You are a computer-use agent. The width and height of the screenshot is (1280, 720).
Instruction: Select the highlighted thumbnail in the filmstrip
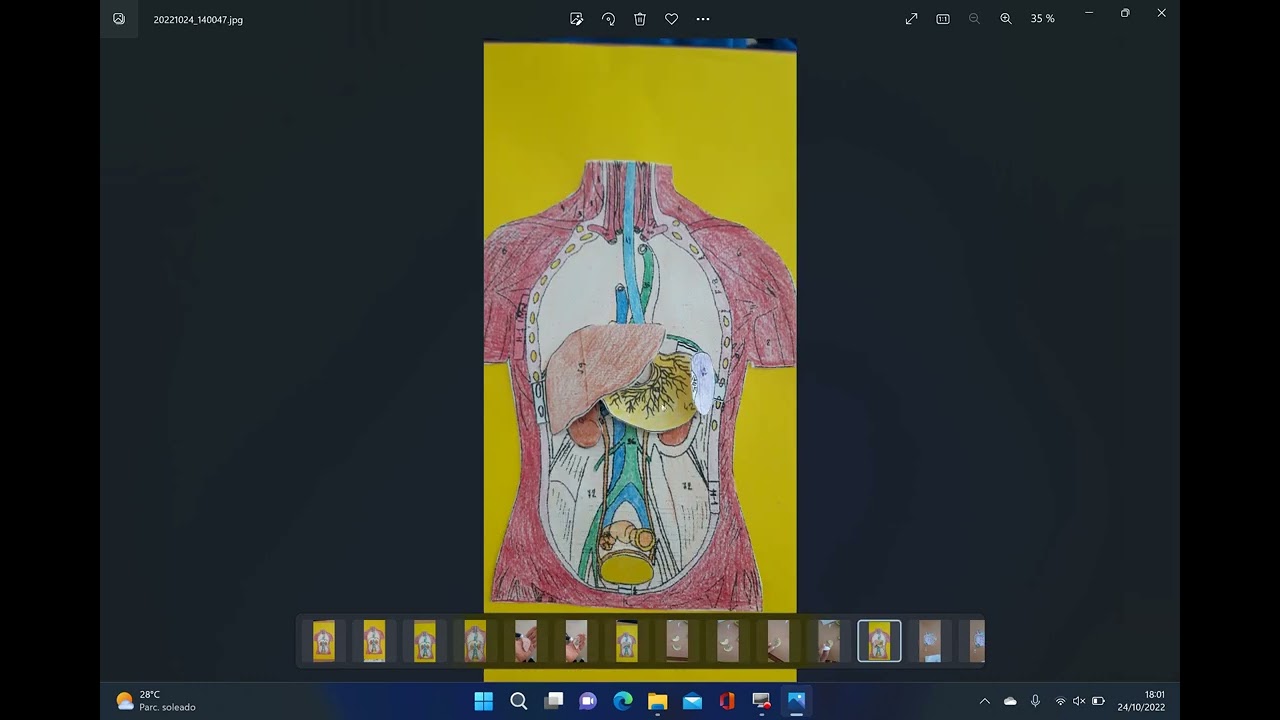[879, 641]
